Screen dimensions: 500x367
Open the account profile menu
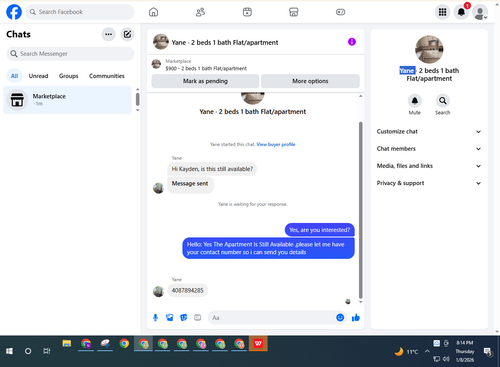(480, 12)
